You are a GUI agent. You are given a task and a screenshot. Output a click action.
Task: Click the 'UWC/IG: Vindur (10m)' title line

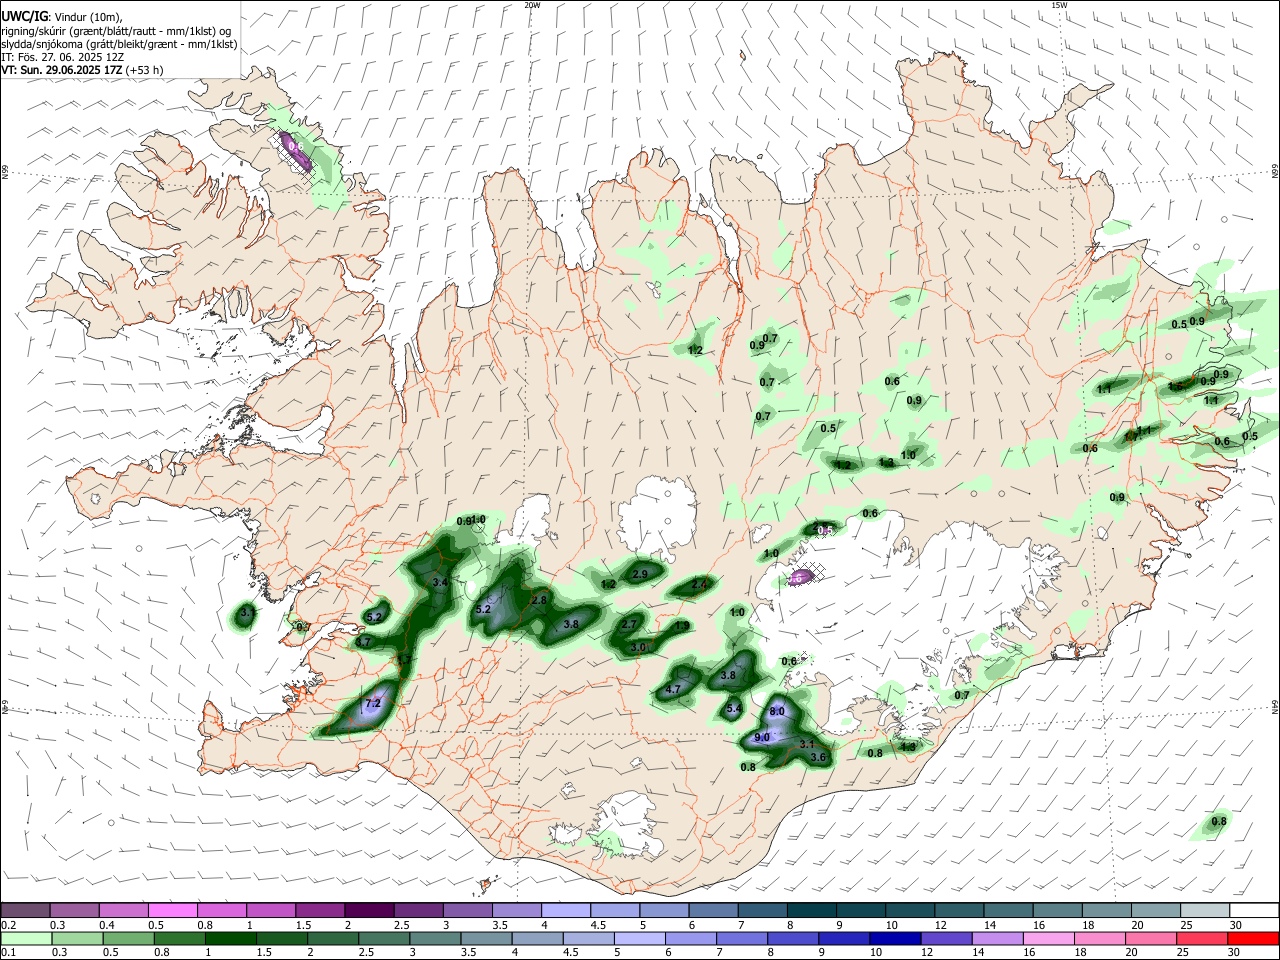[62, 17]
